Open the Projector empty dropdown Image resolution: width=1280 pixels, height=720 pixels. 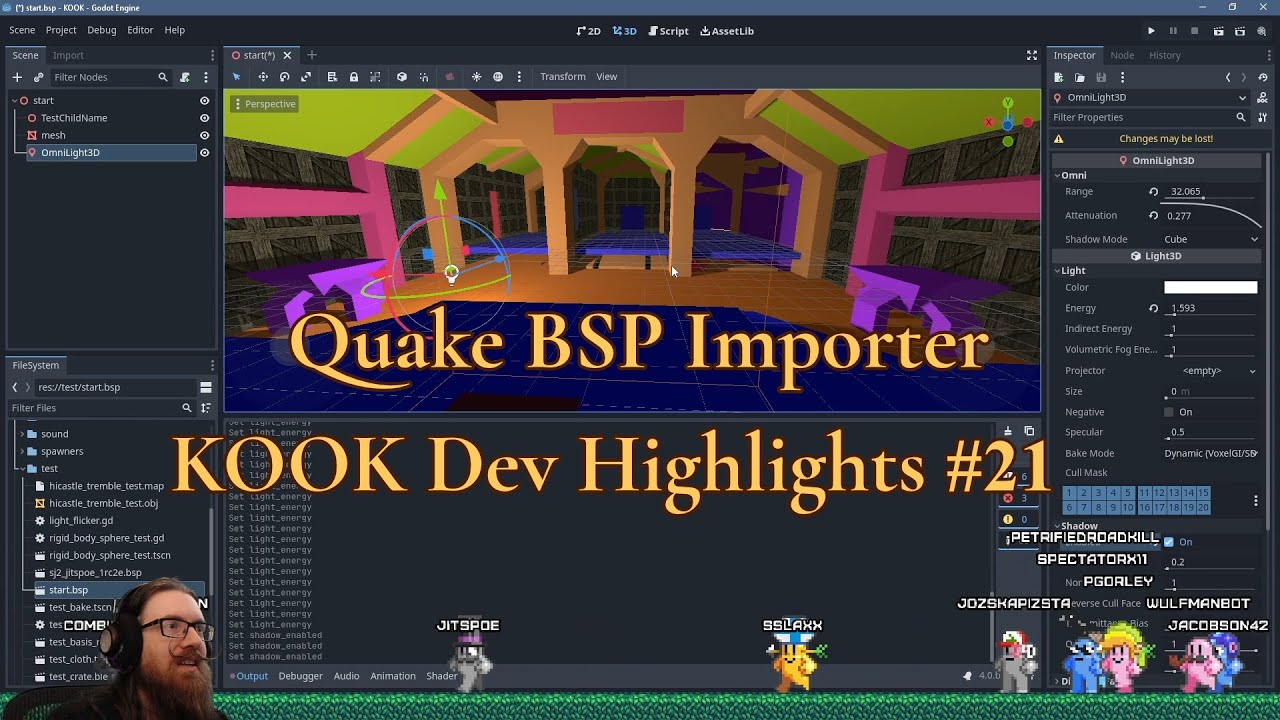[x=1211, y=371]
